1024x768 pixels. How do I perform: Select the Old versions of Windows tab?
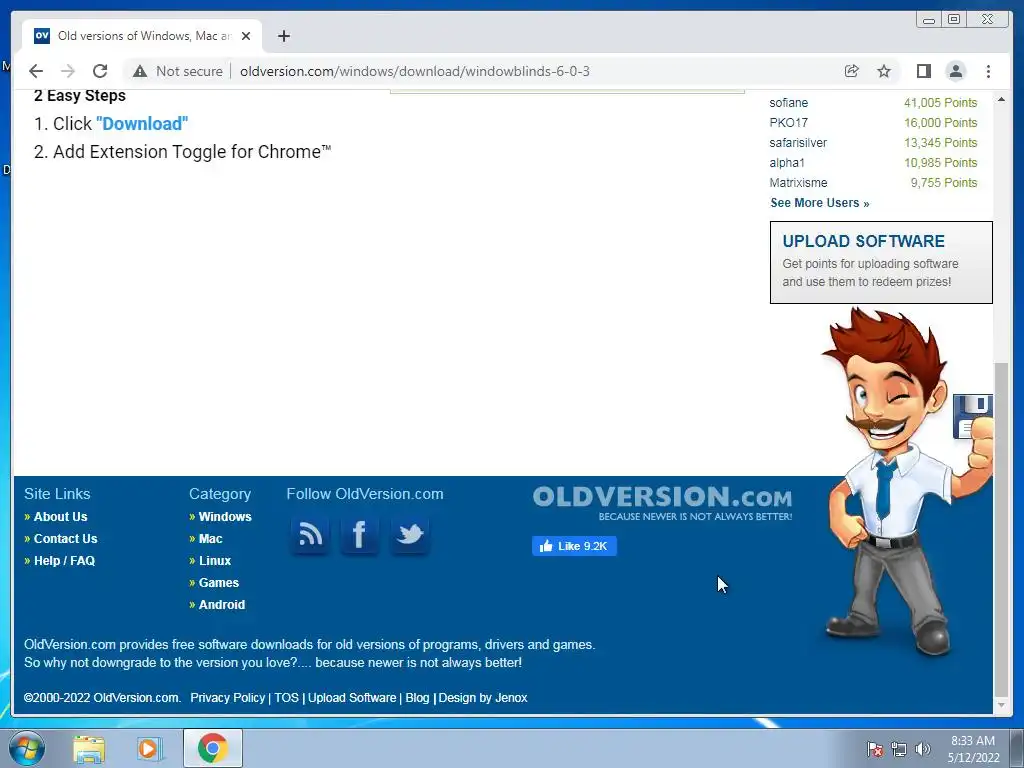(142, 36)
